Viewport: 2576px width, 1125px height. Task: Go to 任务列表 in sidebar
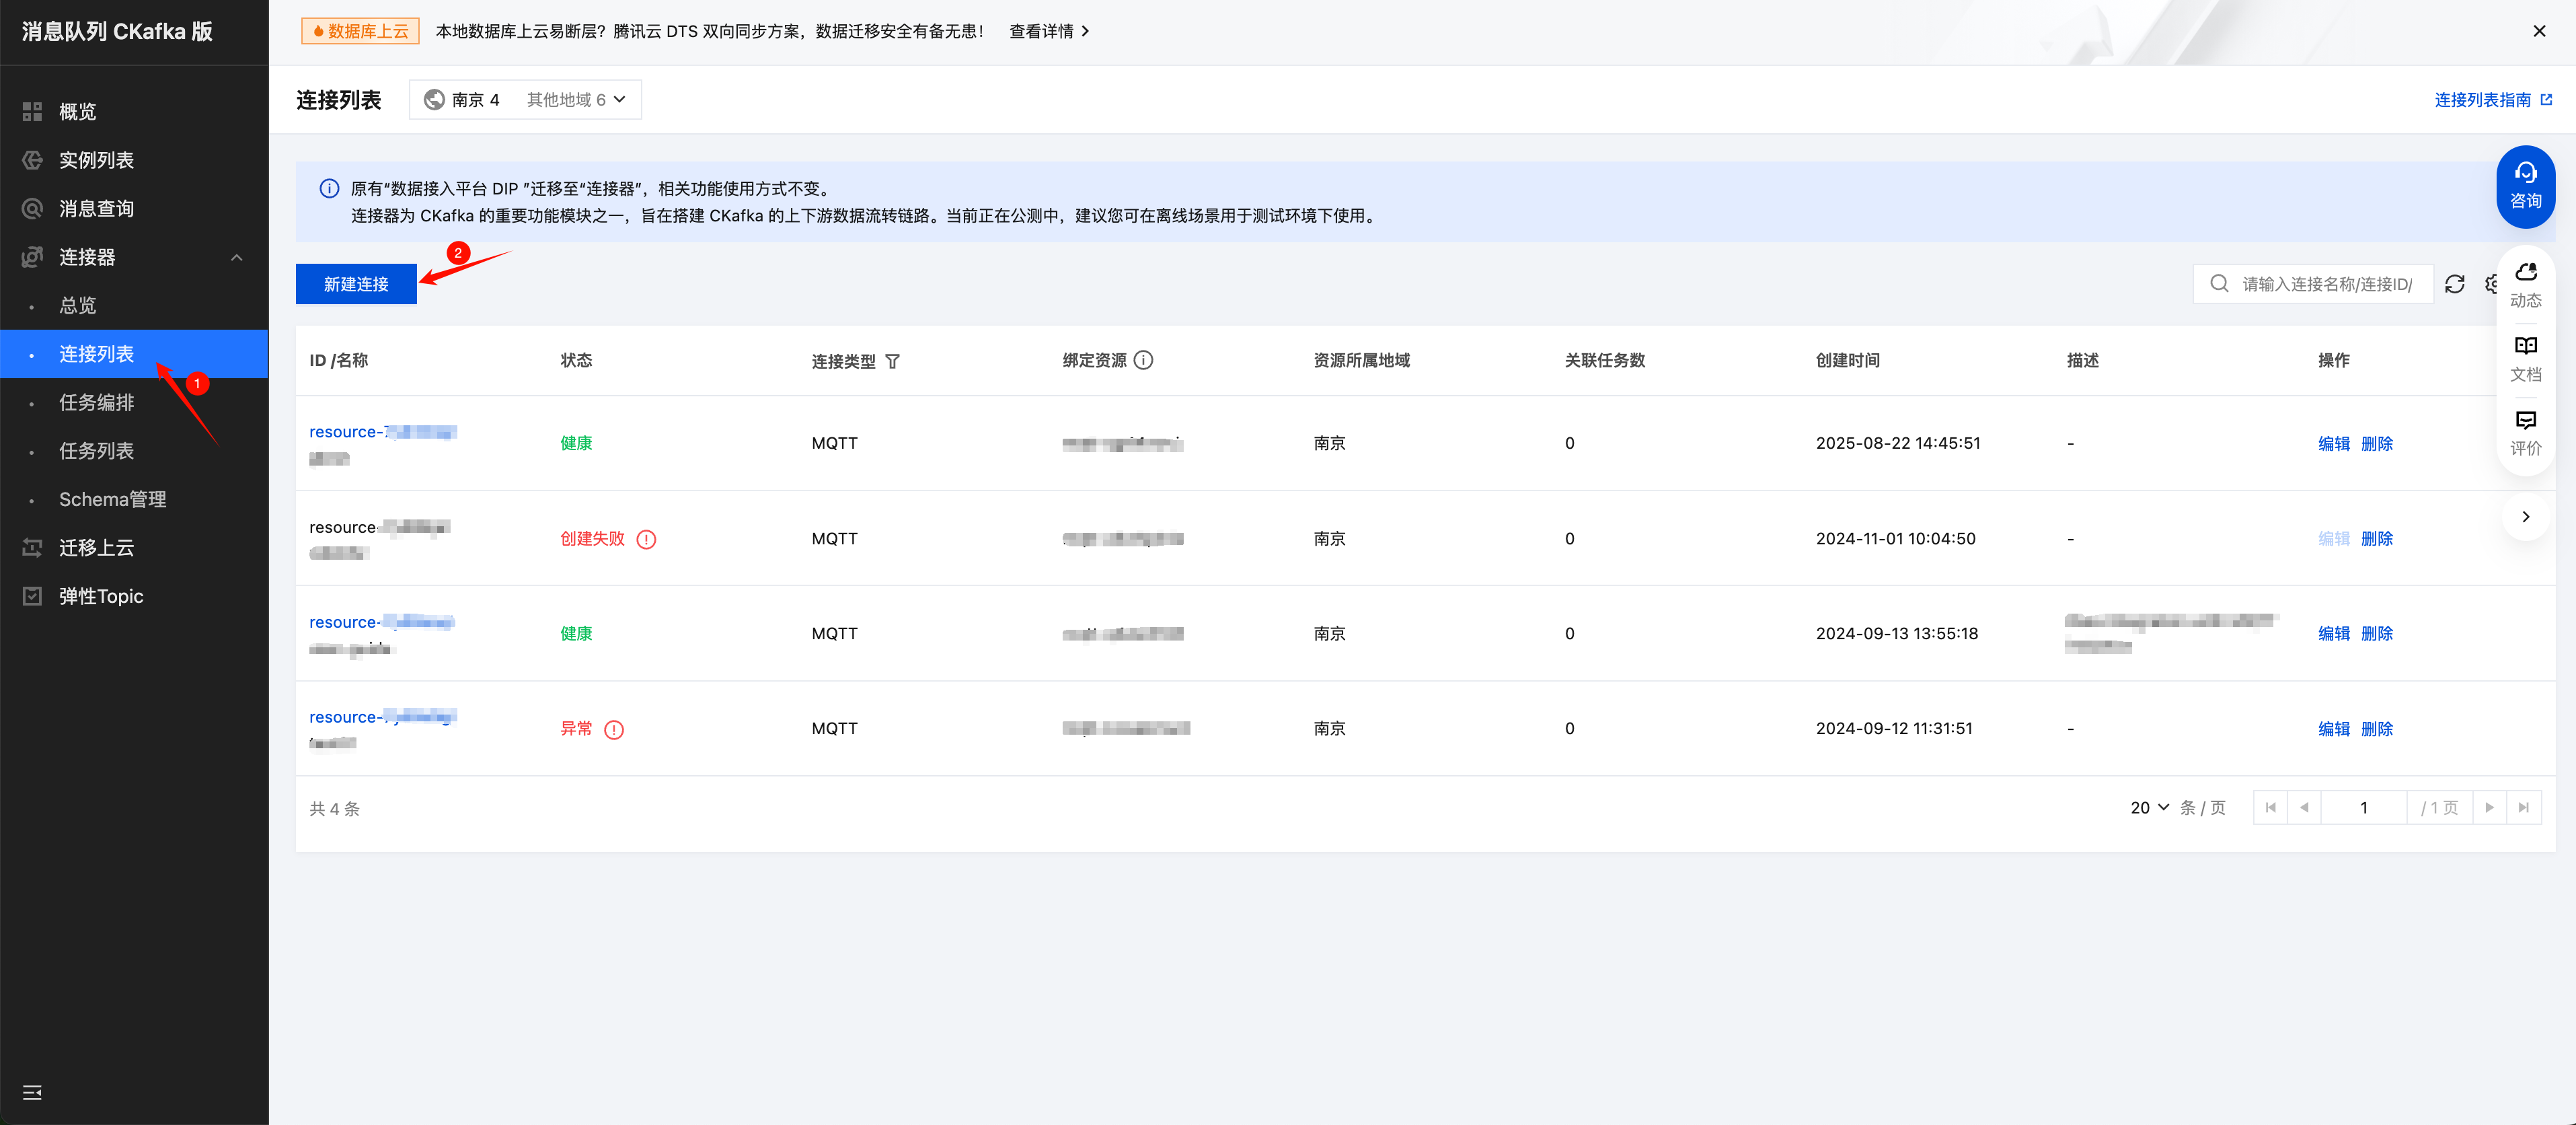96,451
